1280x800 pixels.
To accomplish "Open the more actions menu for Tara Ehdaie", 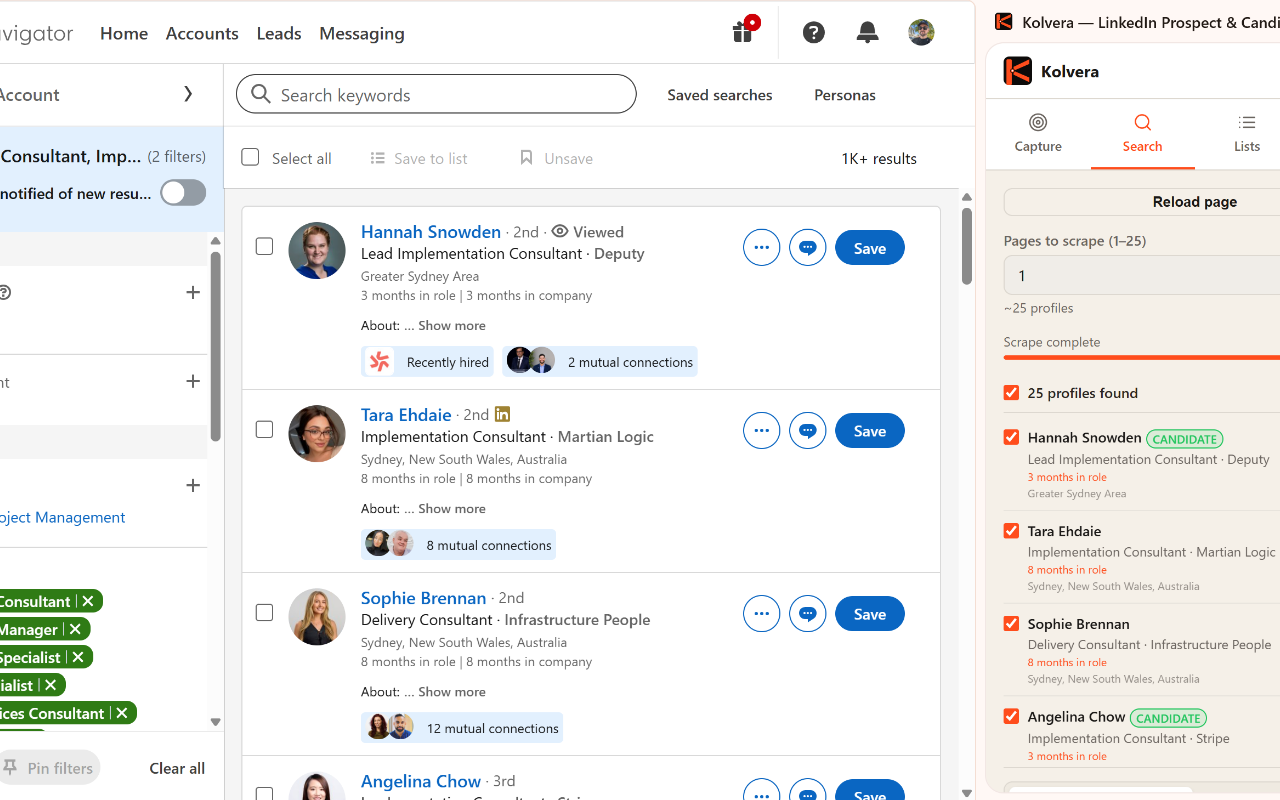I will (x=762, y=431).
